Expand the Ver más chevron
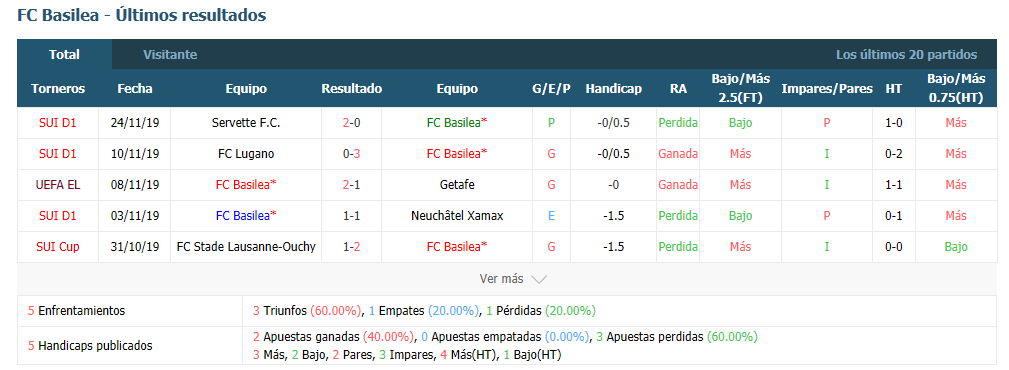The image size is (1009, 370). 539,280
